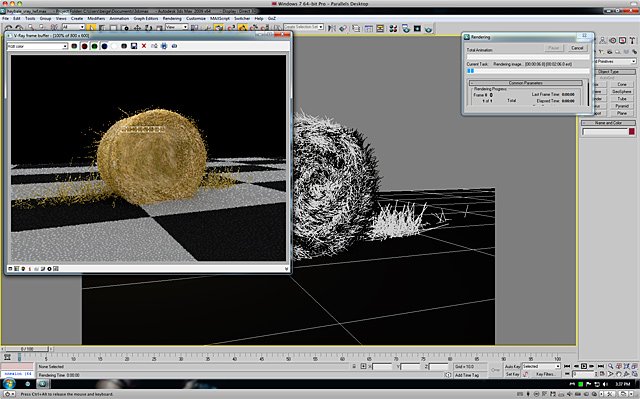Open the Customize menu

[196, 18]
